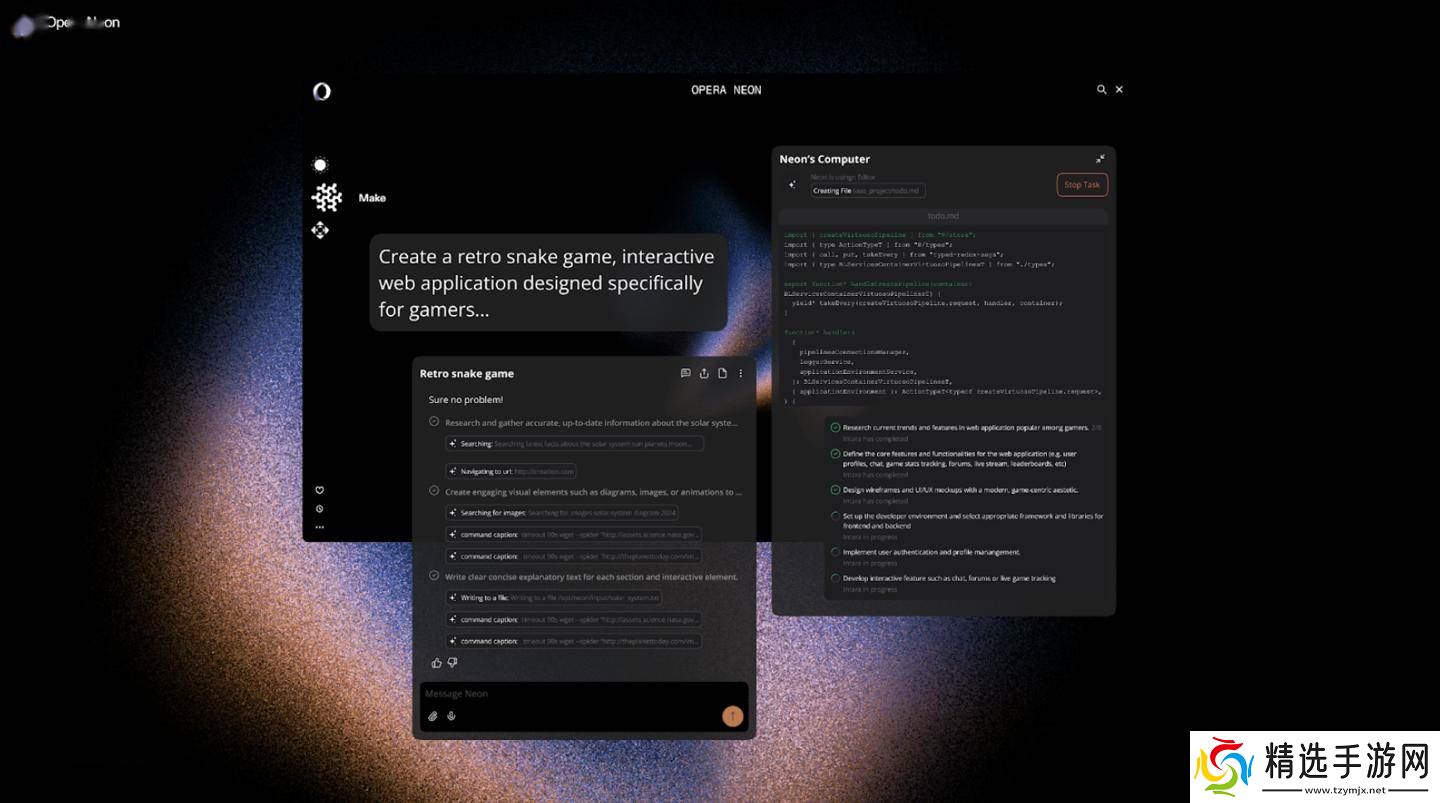Image resolution: width=1440 pixels, height=803 pixels.
Task: Open the search magnifier in Opera Neon
Action: point(1101,90)
